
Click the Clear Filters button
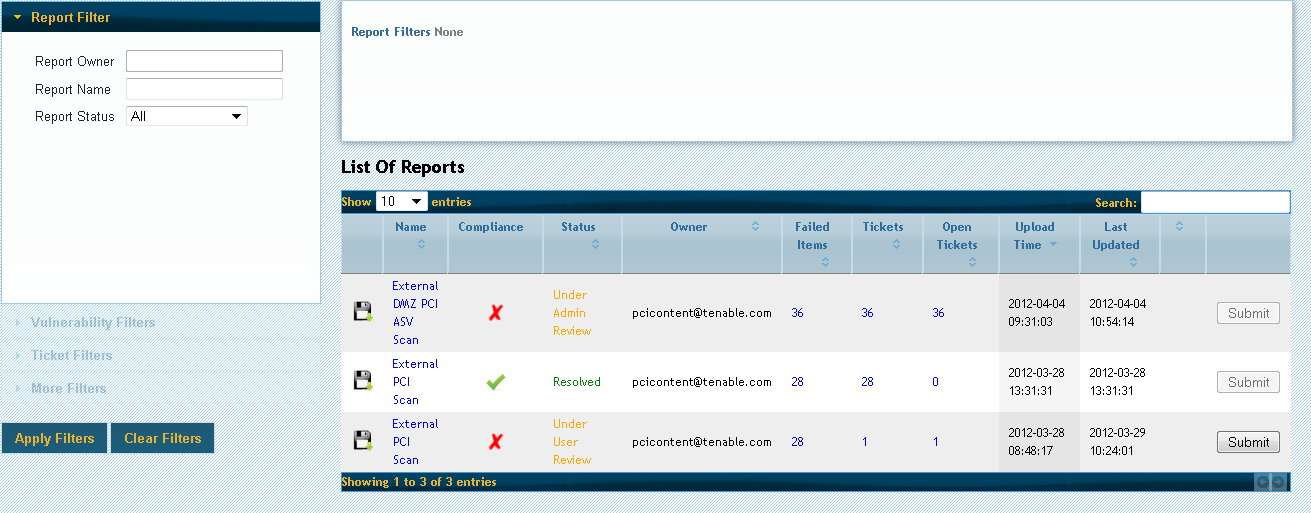162,438
